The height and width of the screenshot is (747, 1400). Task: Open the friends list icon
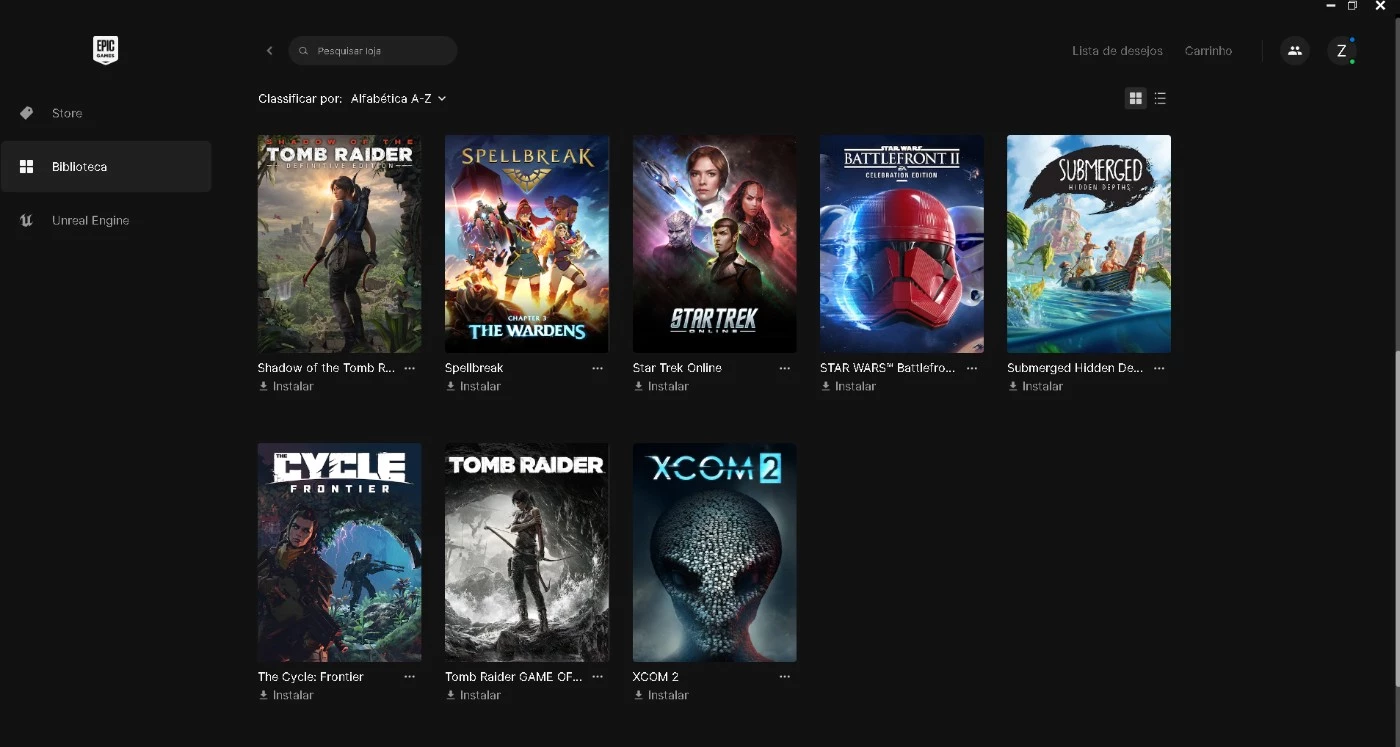1295,50
